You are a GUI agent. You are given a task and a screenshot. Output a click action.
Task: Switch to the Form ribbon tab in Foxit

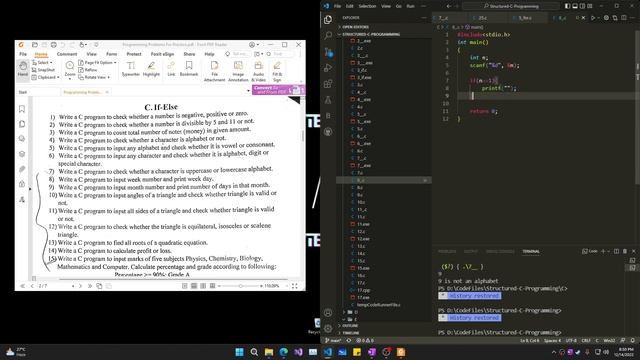click(x=111, y=54)
